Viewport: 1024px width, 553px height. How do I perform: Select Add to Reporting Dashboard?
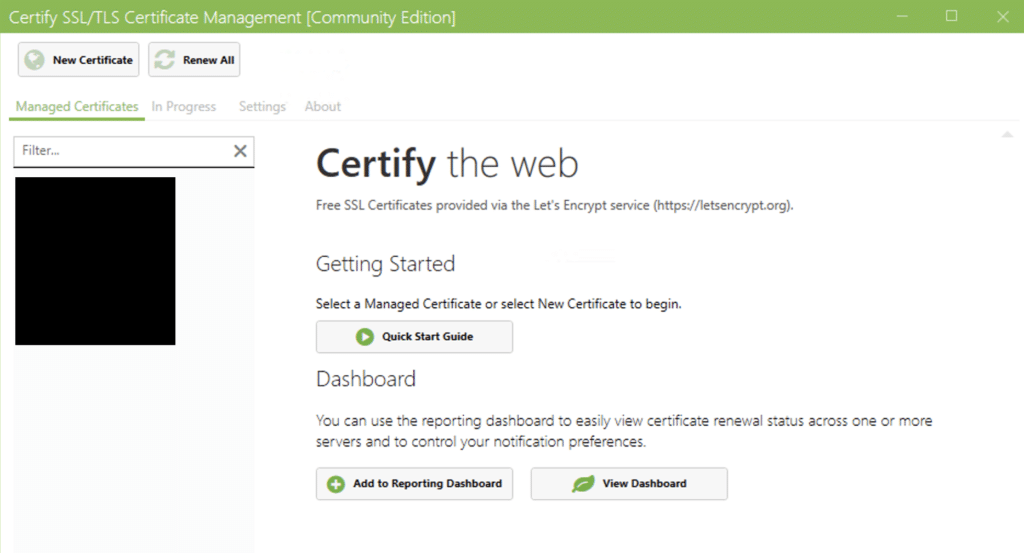[x=414, y=484]
